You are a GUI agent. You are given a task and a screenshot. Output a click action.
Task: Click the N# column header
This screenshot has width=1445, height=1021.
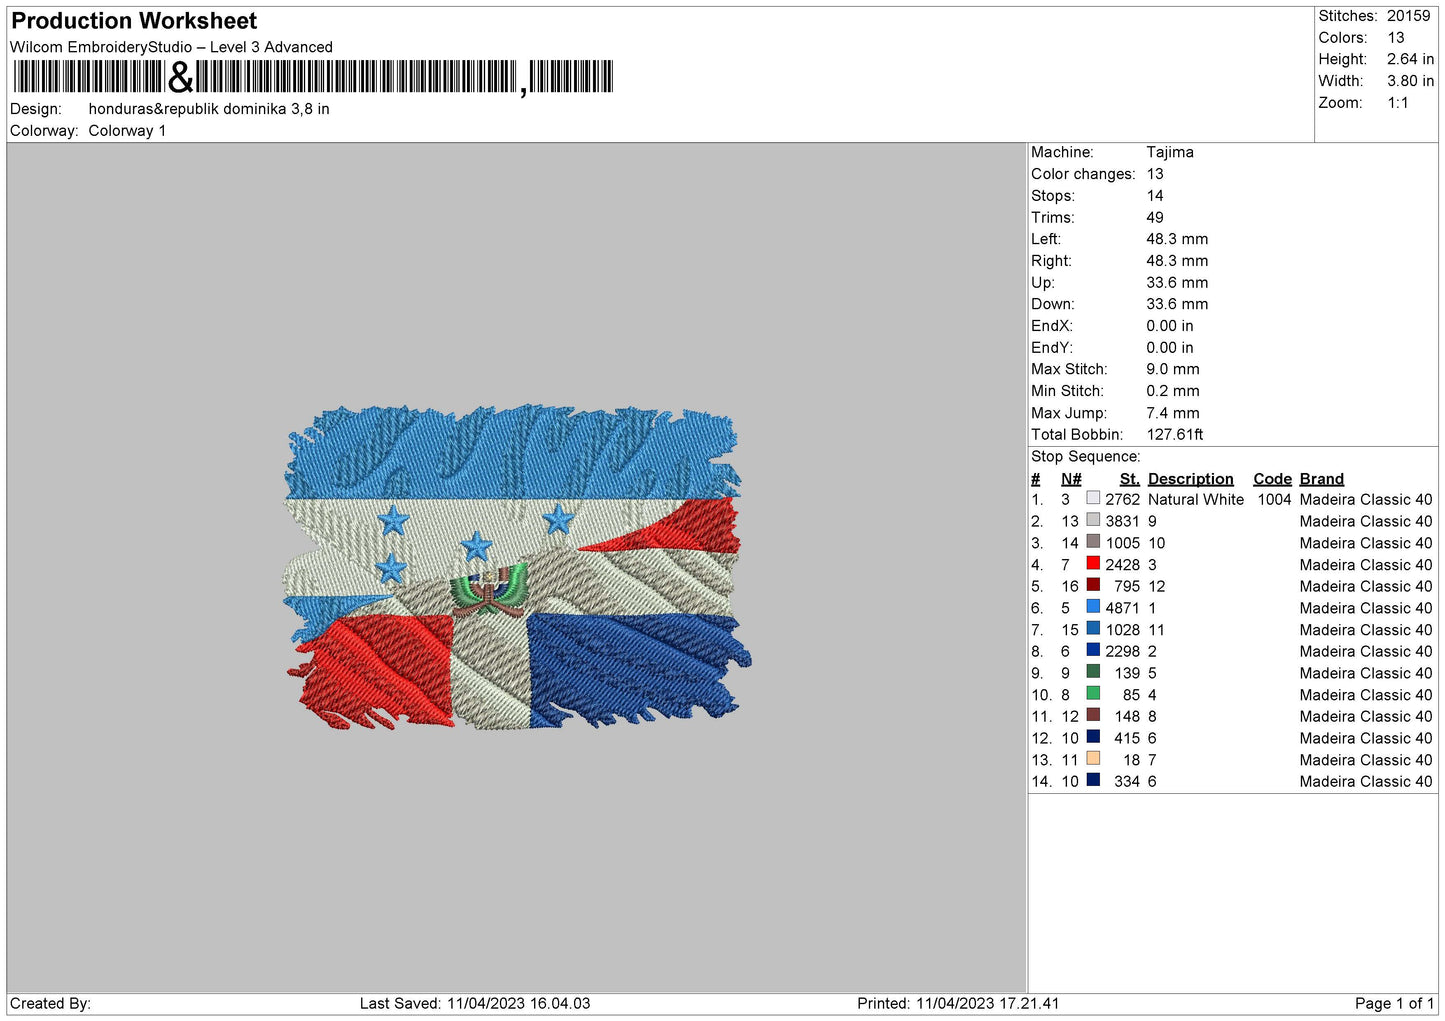click(x=1071, y=479)
